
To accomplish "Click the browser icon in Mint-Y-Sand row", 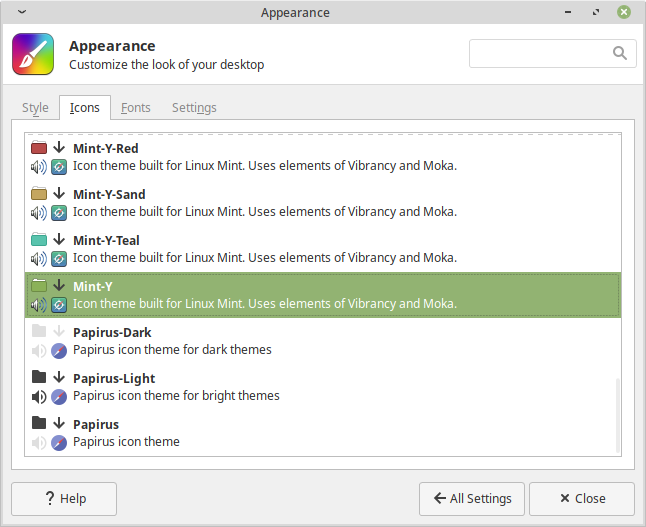I will (59, 213).
